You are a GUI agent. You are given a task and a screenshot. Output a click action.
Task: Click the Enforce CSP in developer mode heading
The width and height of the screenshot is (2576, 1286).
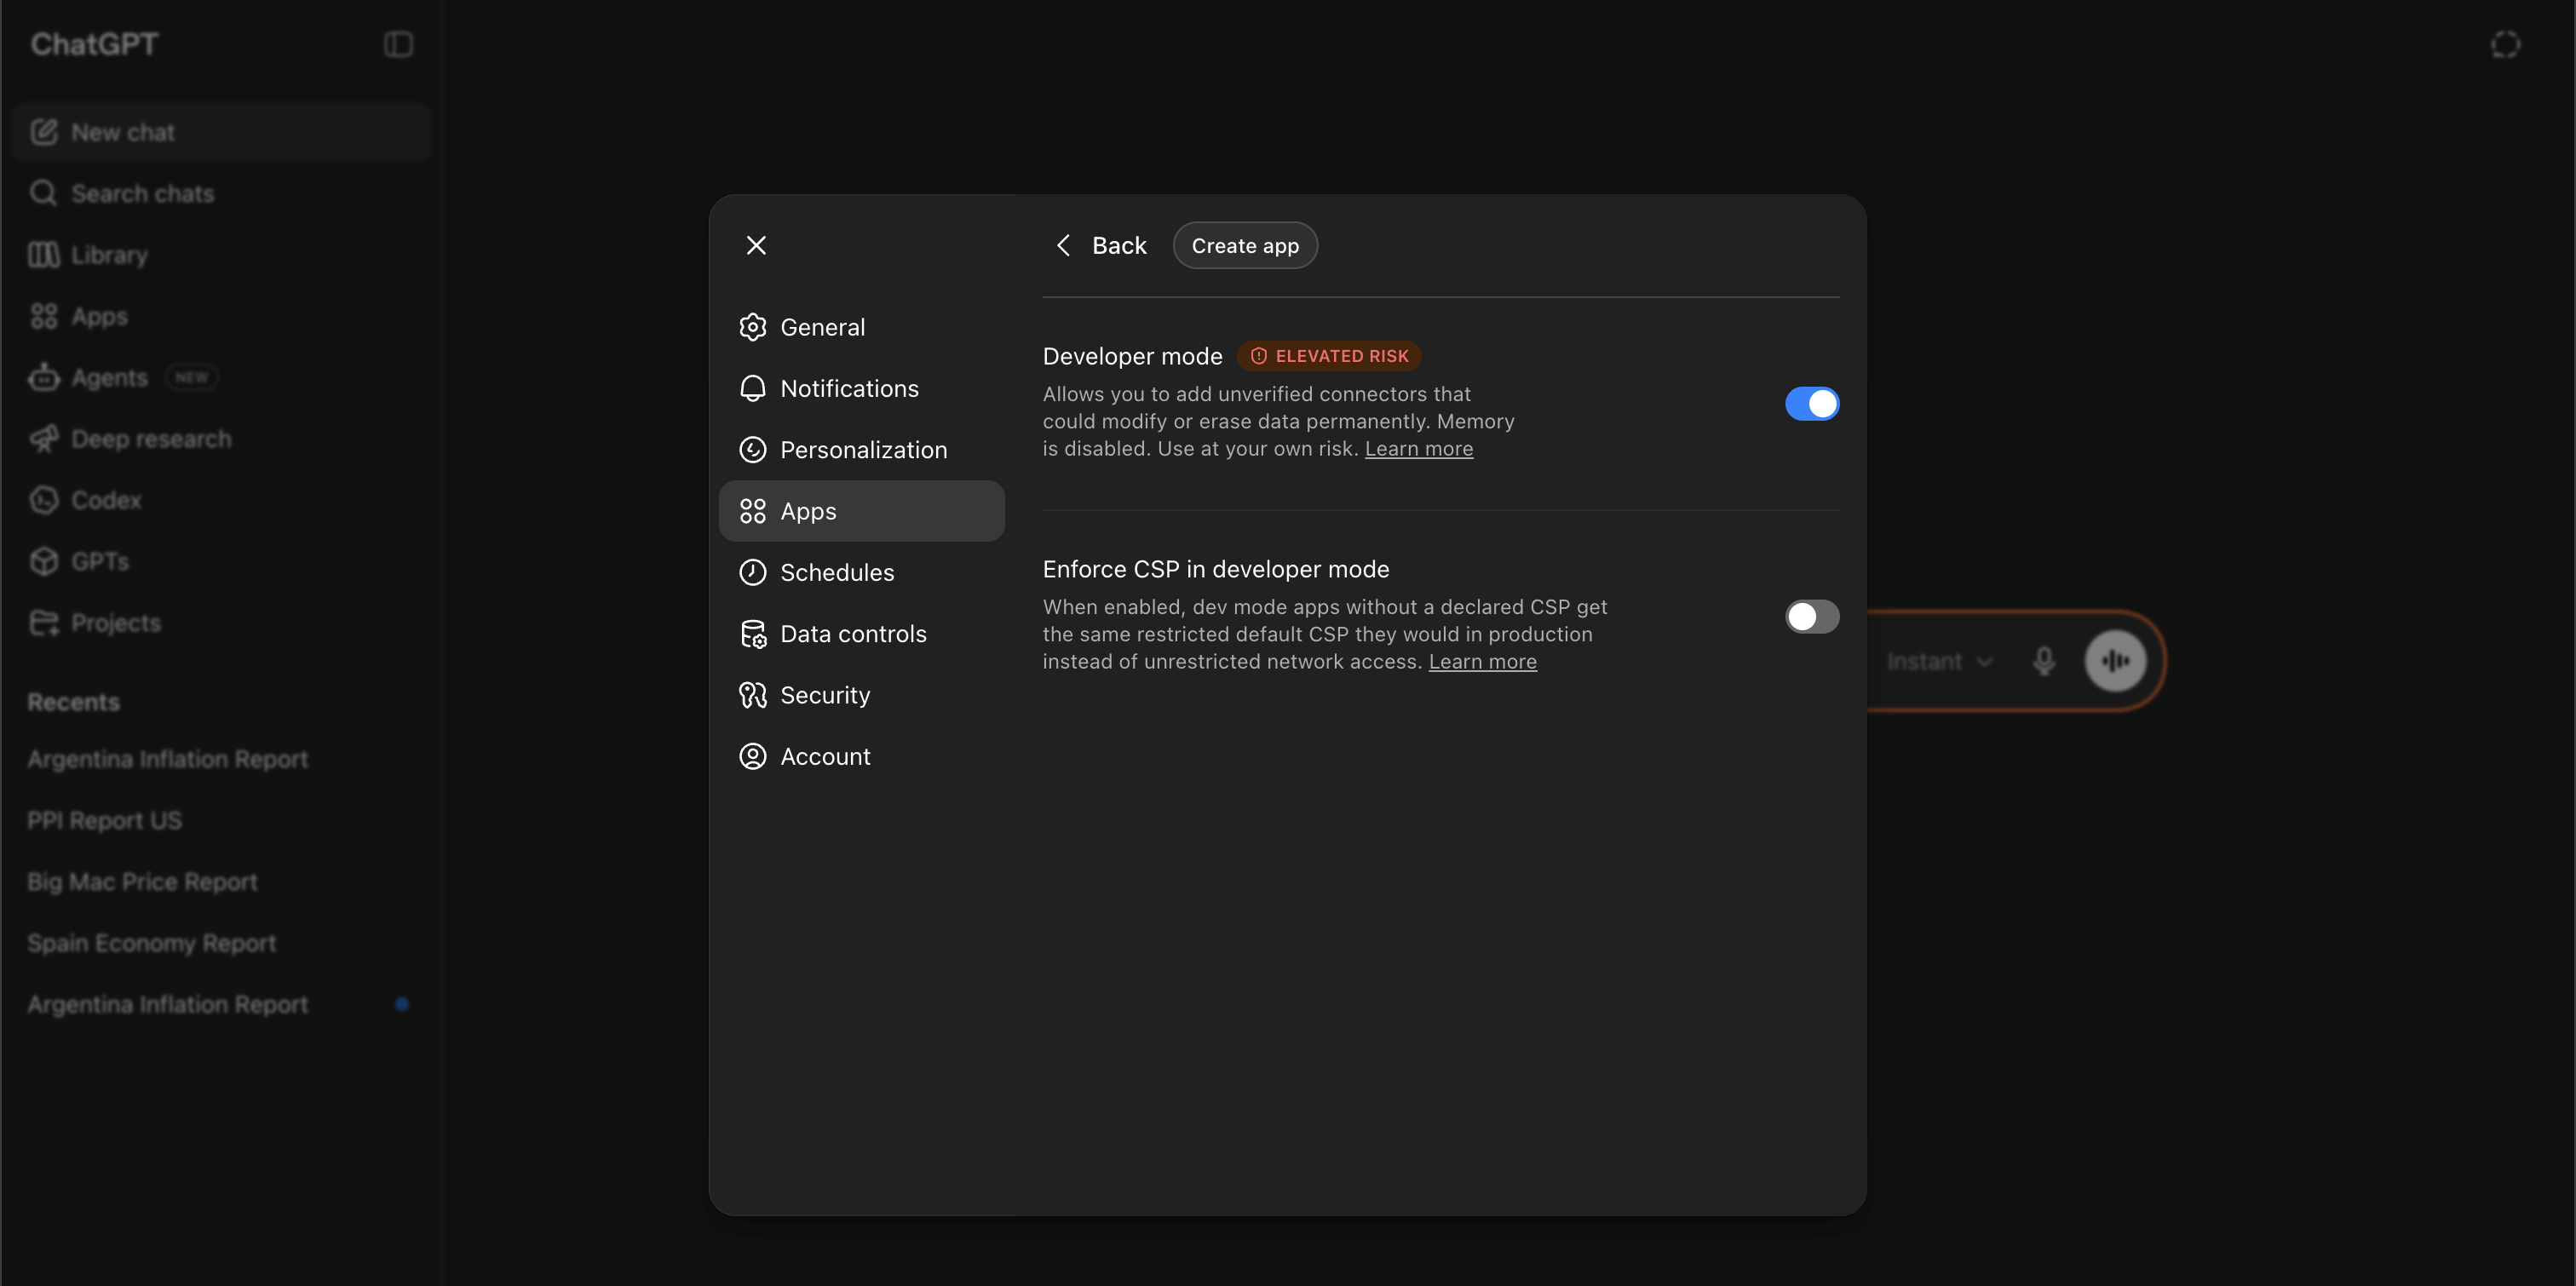[x=1215, y=569]
